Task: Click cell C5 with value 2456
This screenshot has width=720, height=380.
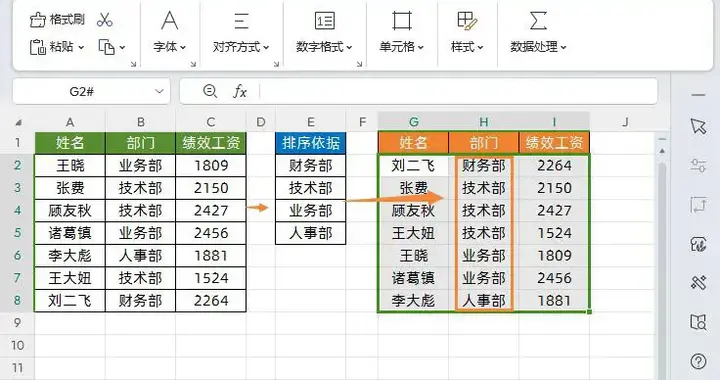Action: tap(211, 233)
